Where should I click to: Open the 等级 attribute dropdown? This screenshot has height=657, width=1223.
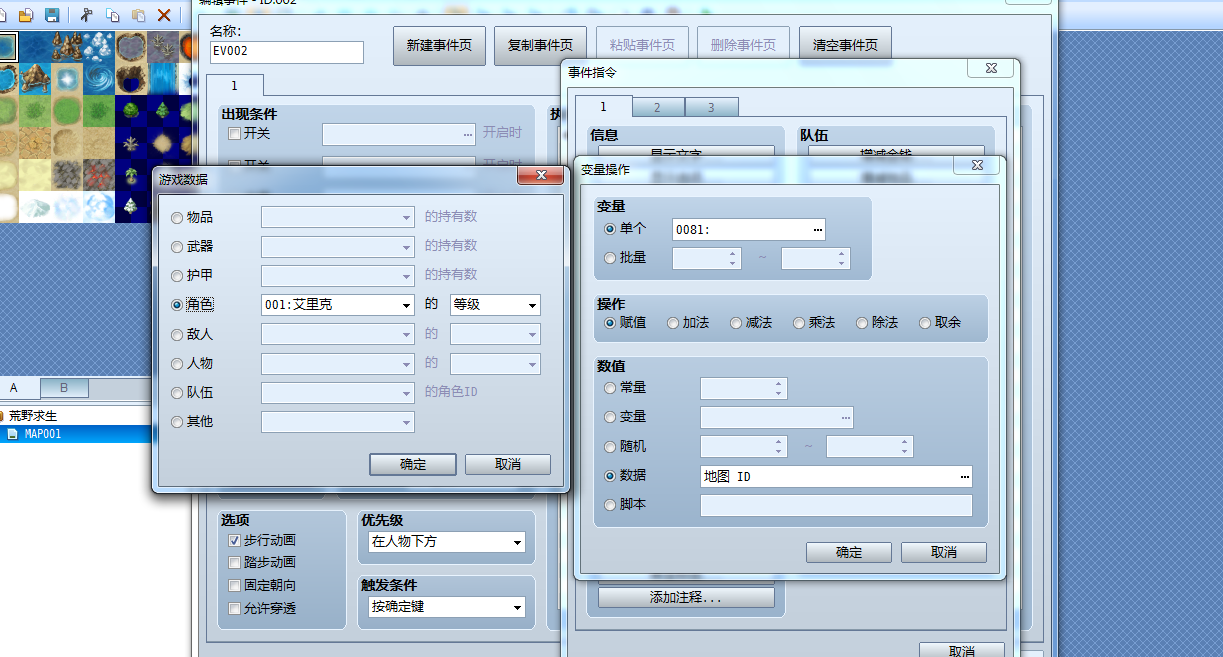(x=495, y=305)
